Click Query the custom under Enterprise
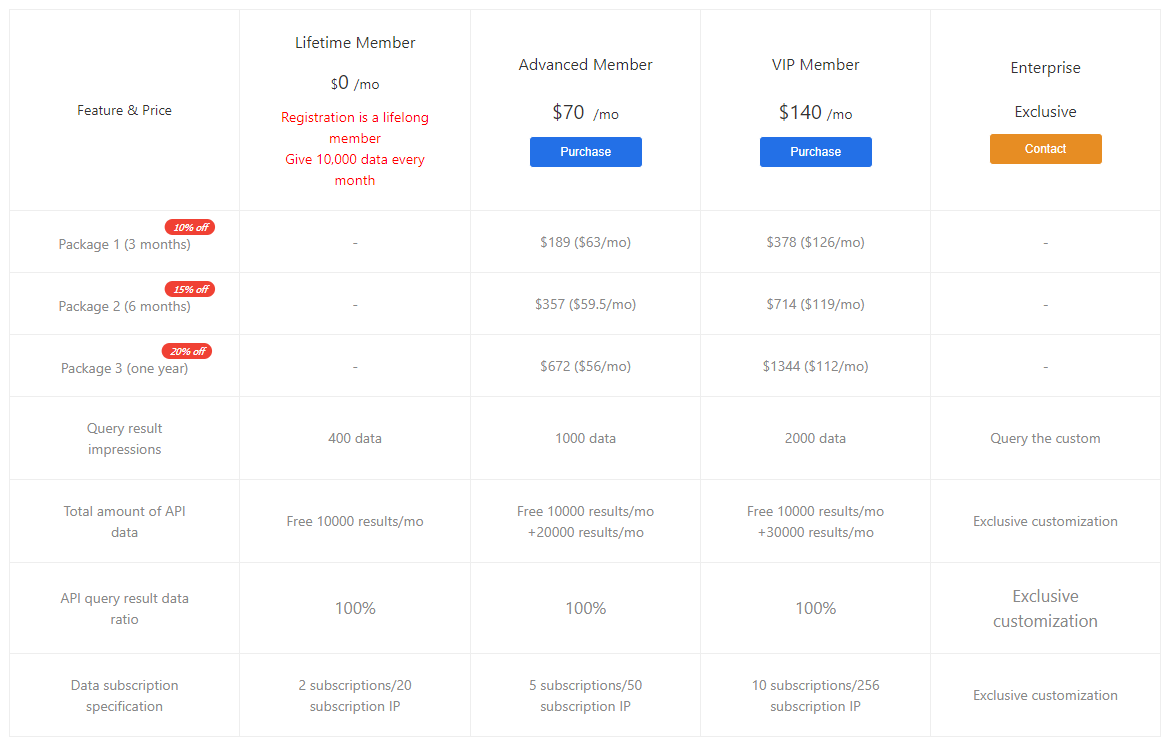The image size is (1174, 737). pyautogui.click(x=1045, y=438)
